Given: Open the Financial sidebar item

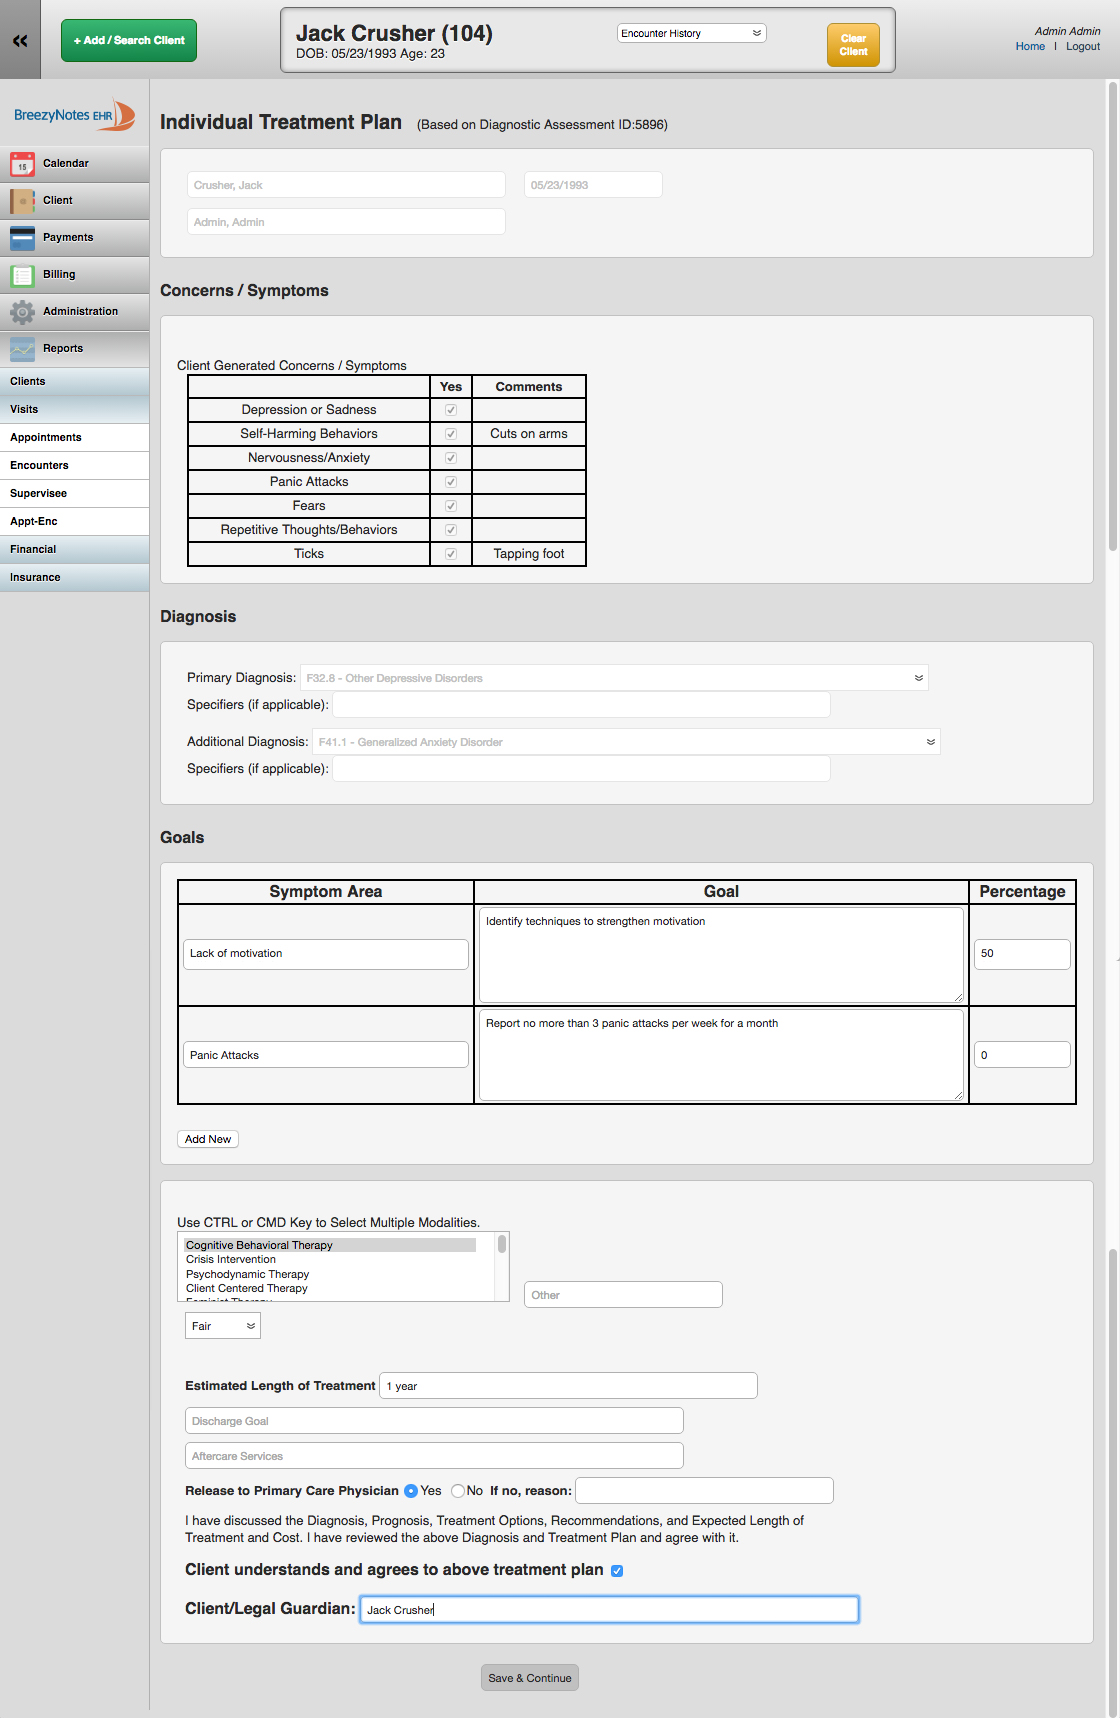Looking at the screenshot, I should click(x=74, y=550).
